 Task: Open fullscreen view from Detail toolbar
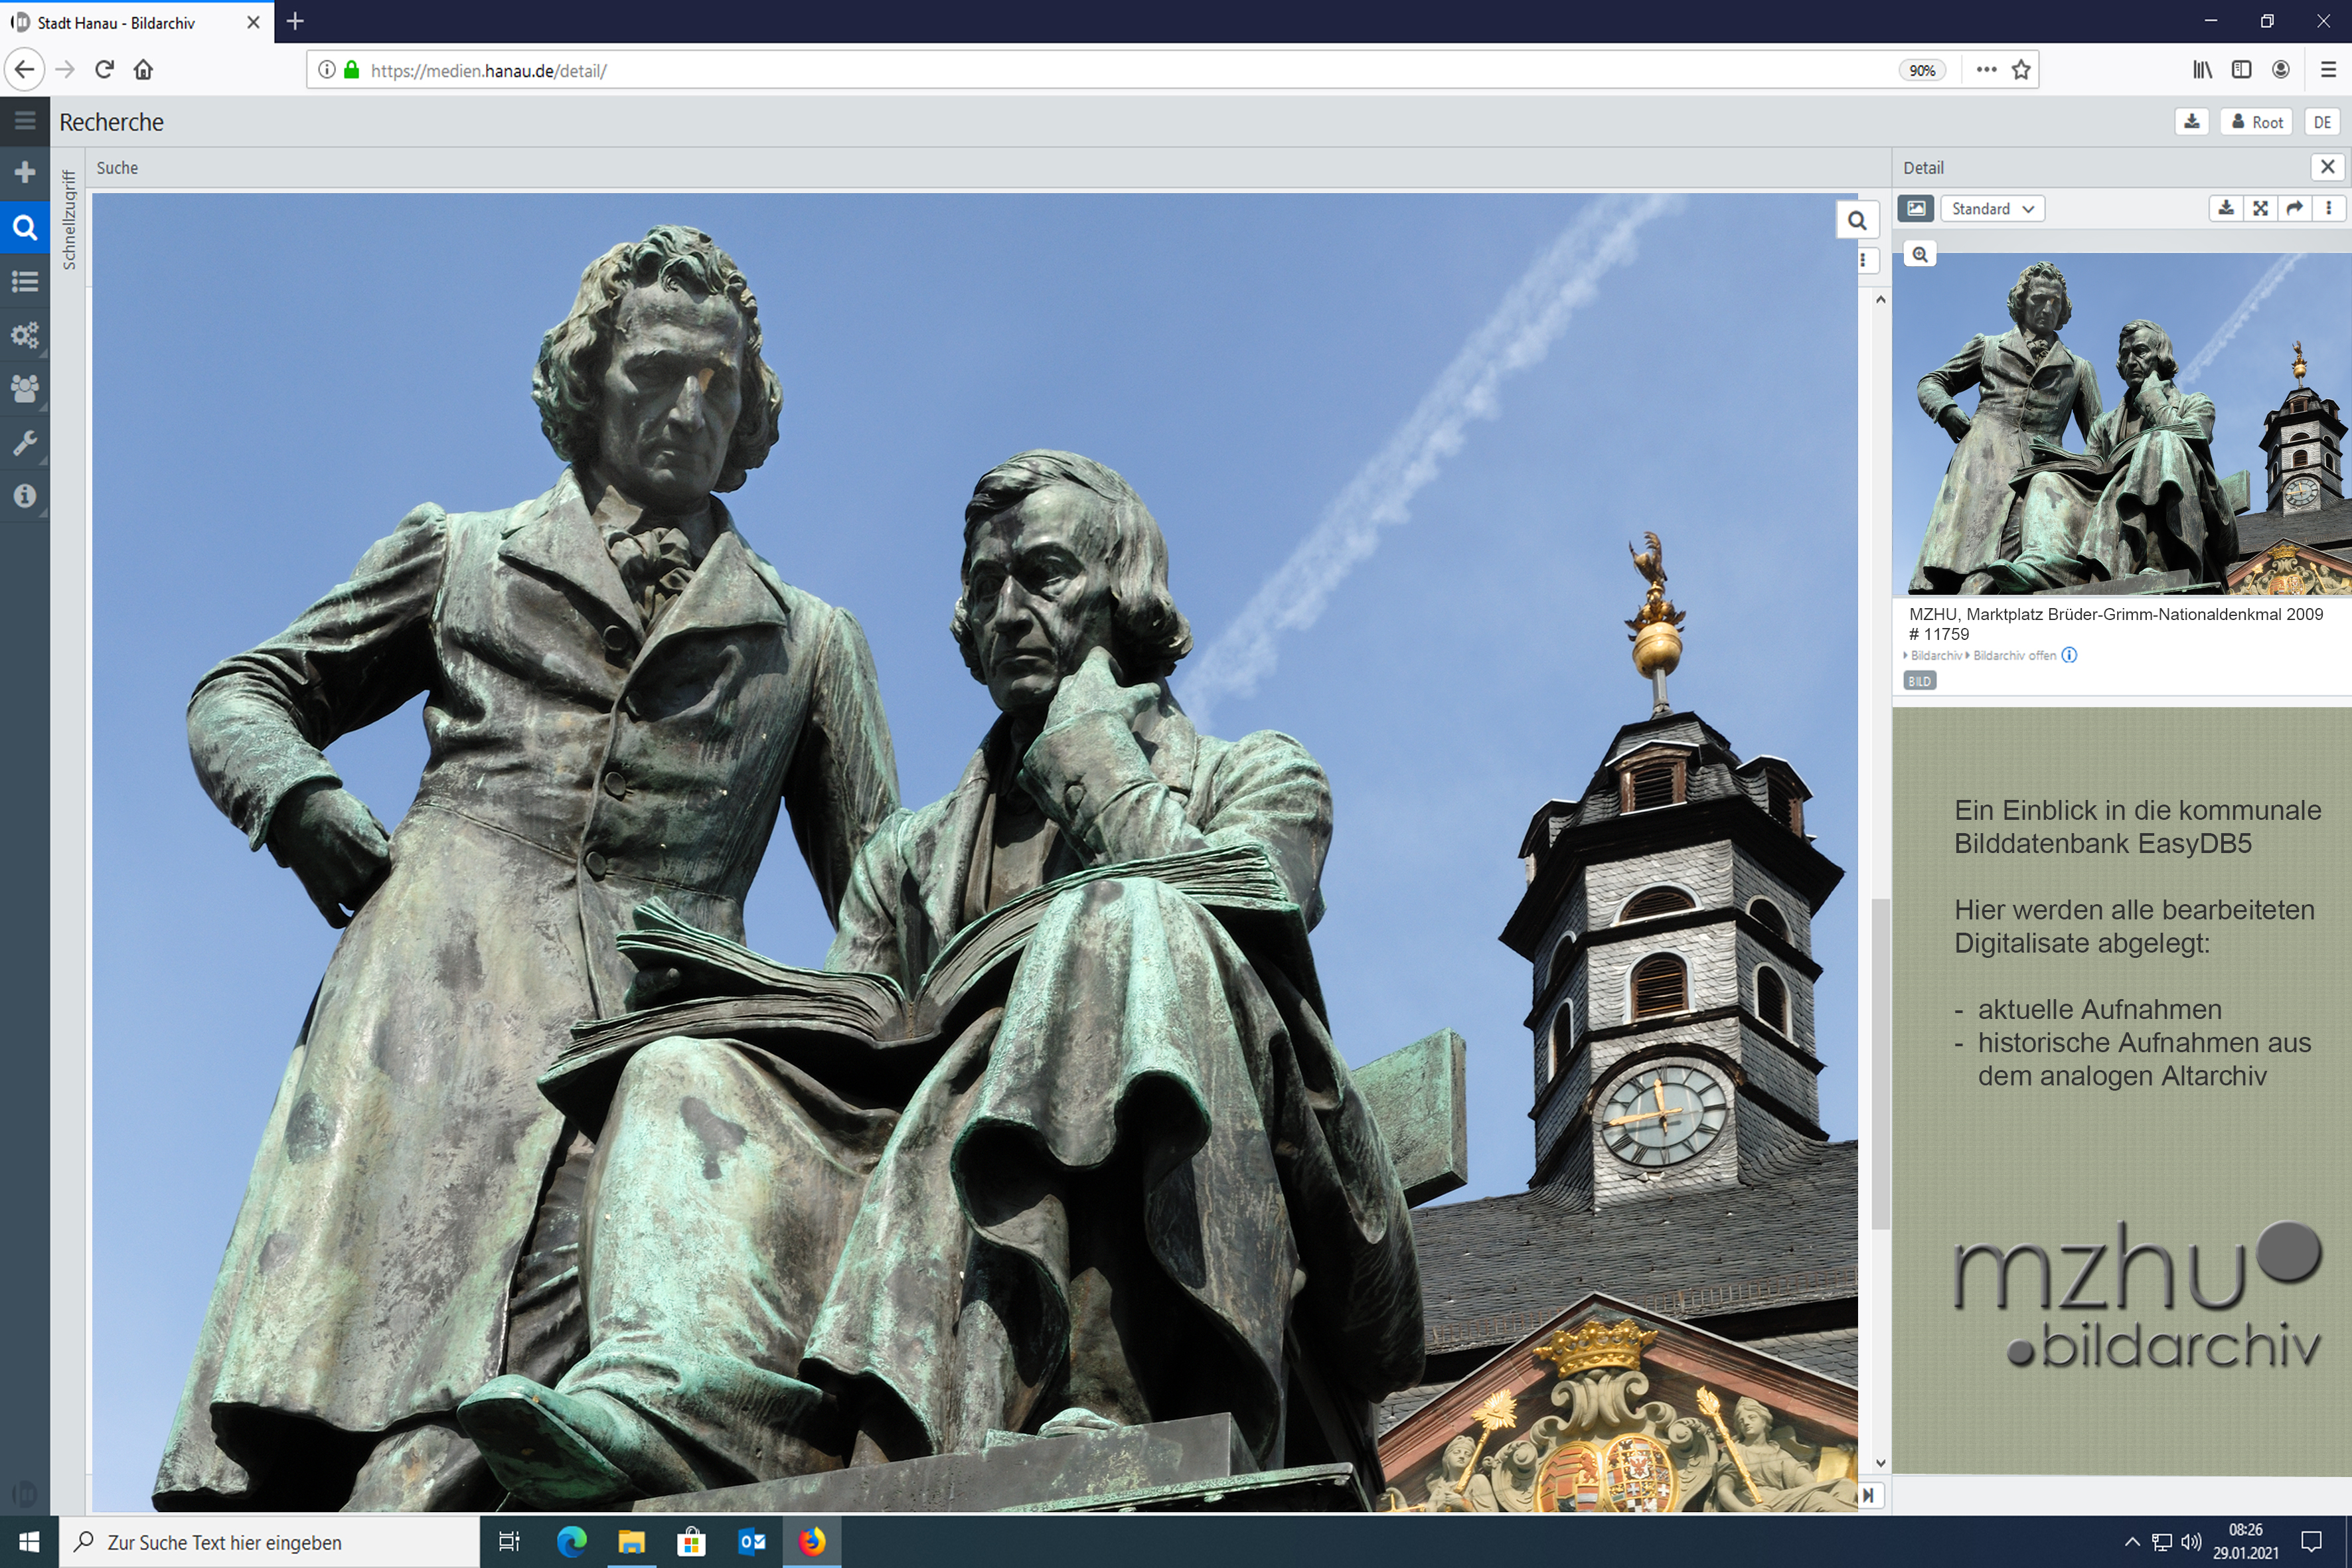pos(2260,208)
